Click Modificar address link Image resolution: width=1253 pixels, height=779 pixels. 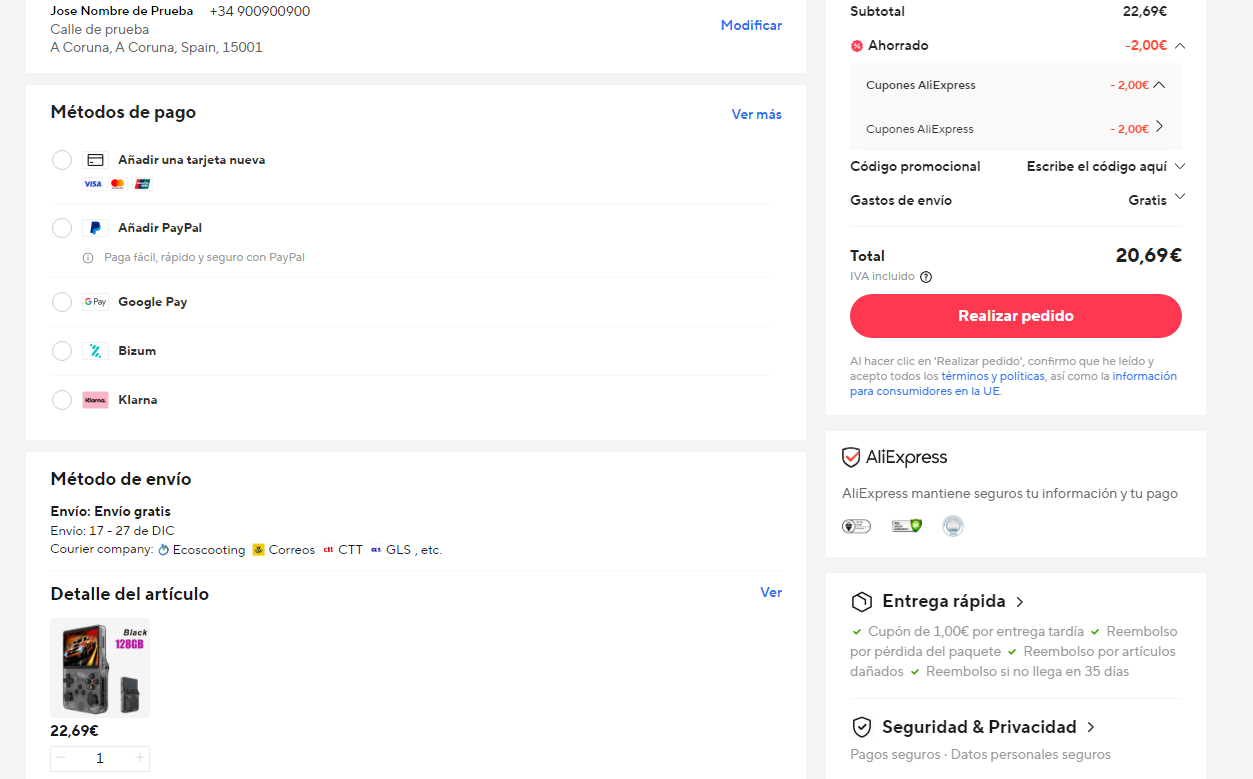751,25
